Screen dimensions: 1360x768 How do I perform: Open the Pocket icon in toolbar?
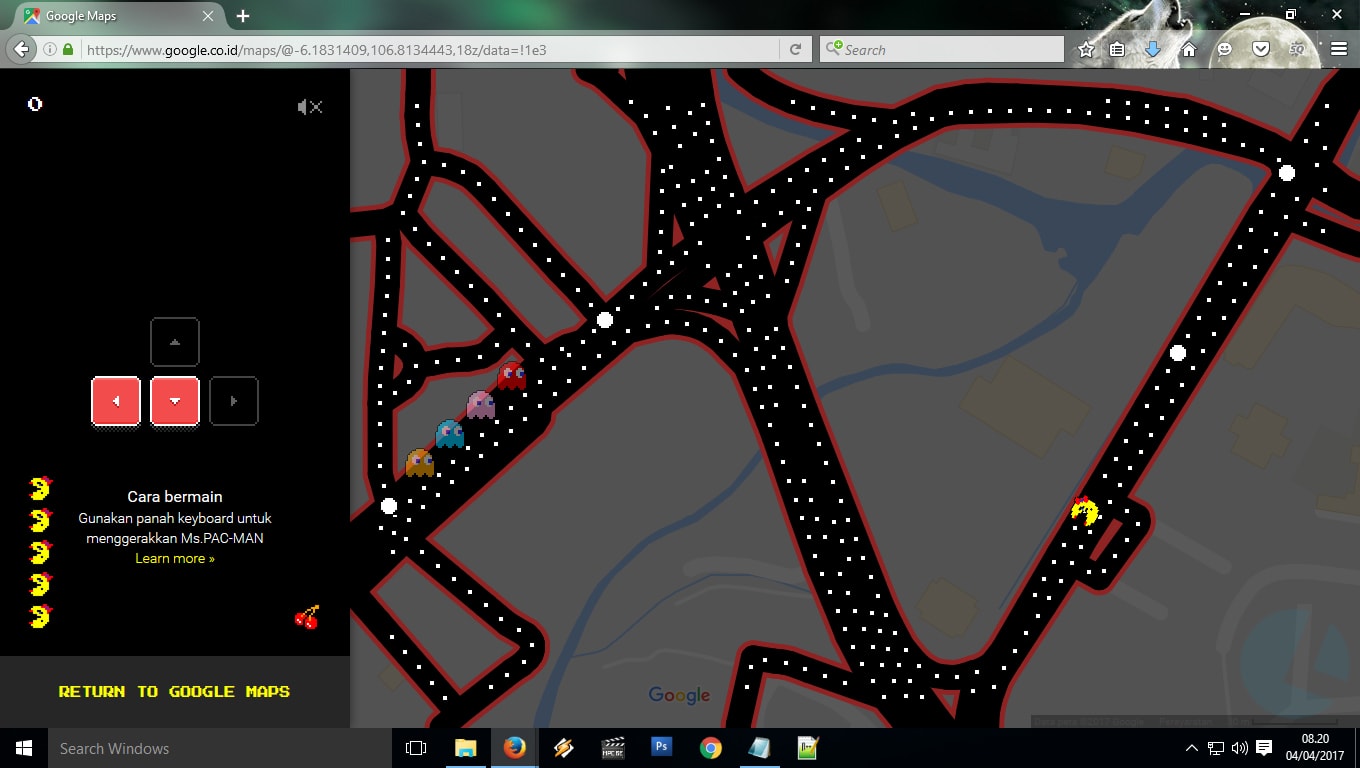tap(1261, 49)
